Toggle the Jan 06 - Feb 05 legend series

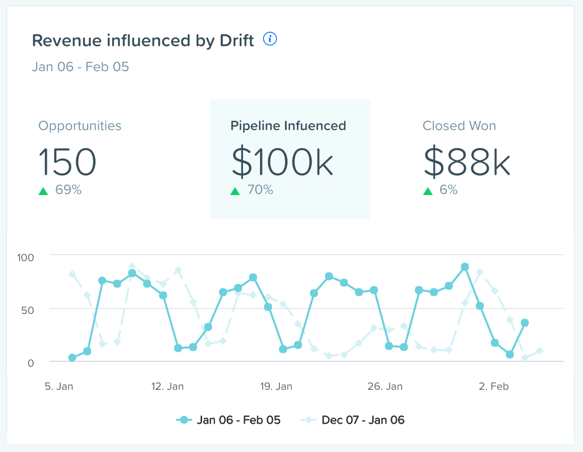click(x=228, y=420)
